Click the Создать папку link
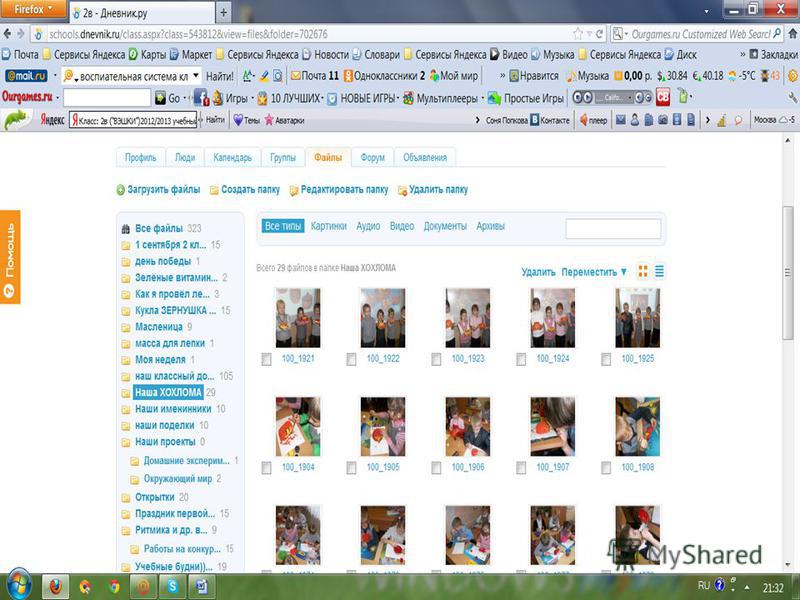The height and width of the screenshot is (600, 800). pos(250,190)
